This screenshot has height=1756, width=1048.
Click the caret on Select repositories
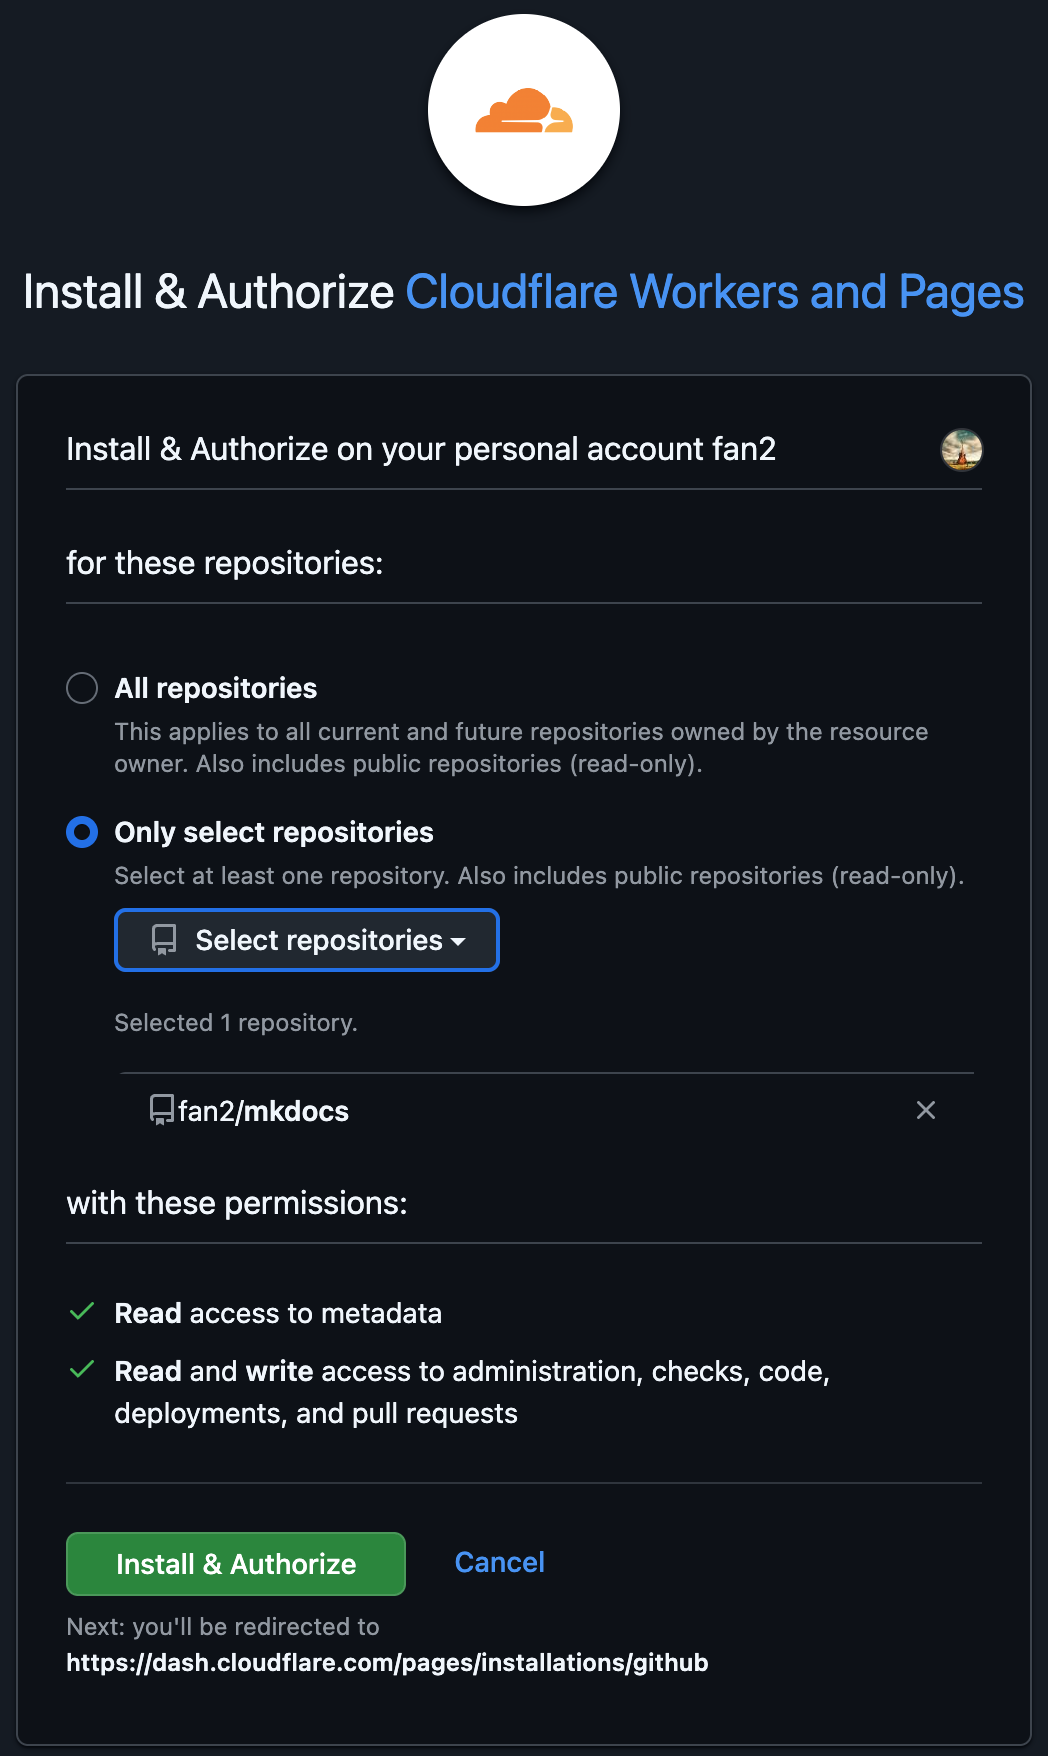point(459,941)
